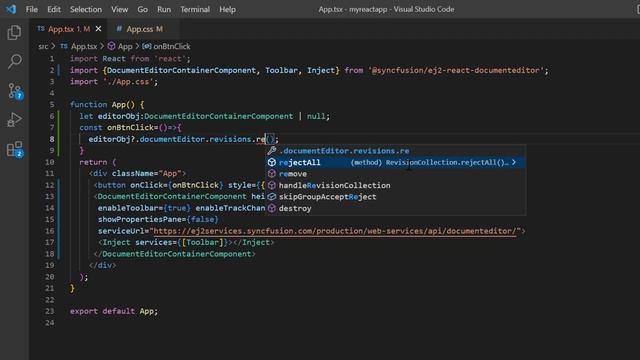The image size is (640, 360).
Task: Click the App function breadcrumb
Action: coord(120,47)
